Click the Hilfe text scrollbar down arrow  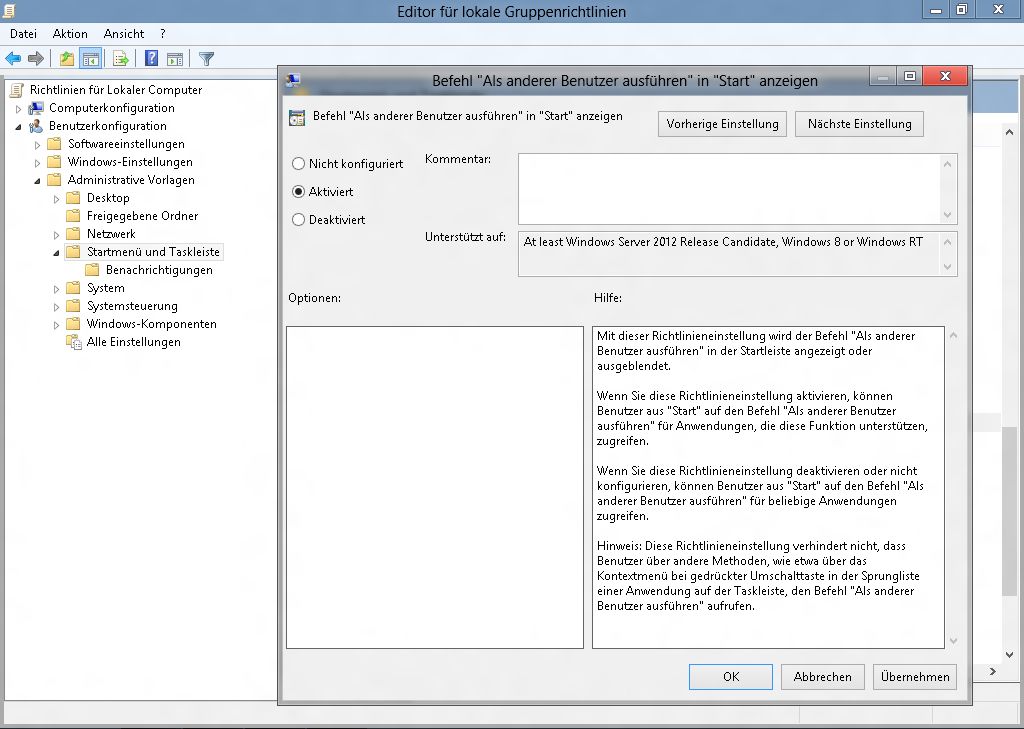point(952,641)
